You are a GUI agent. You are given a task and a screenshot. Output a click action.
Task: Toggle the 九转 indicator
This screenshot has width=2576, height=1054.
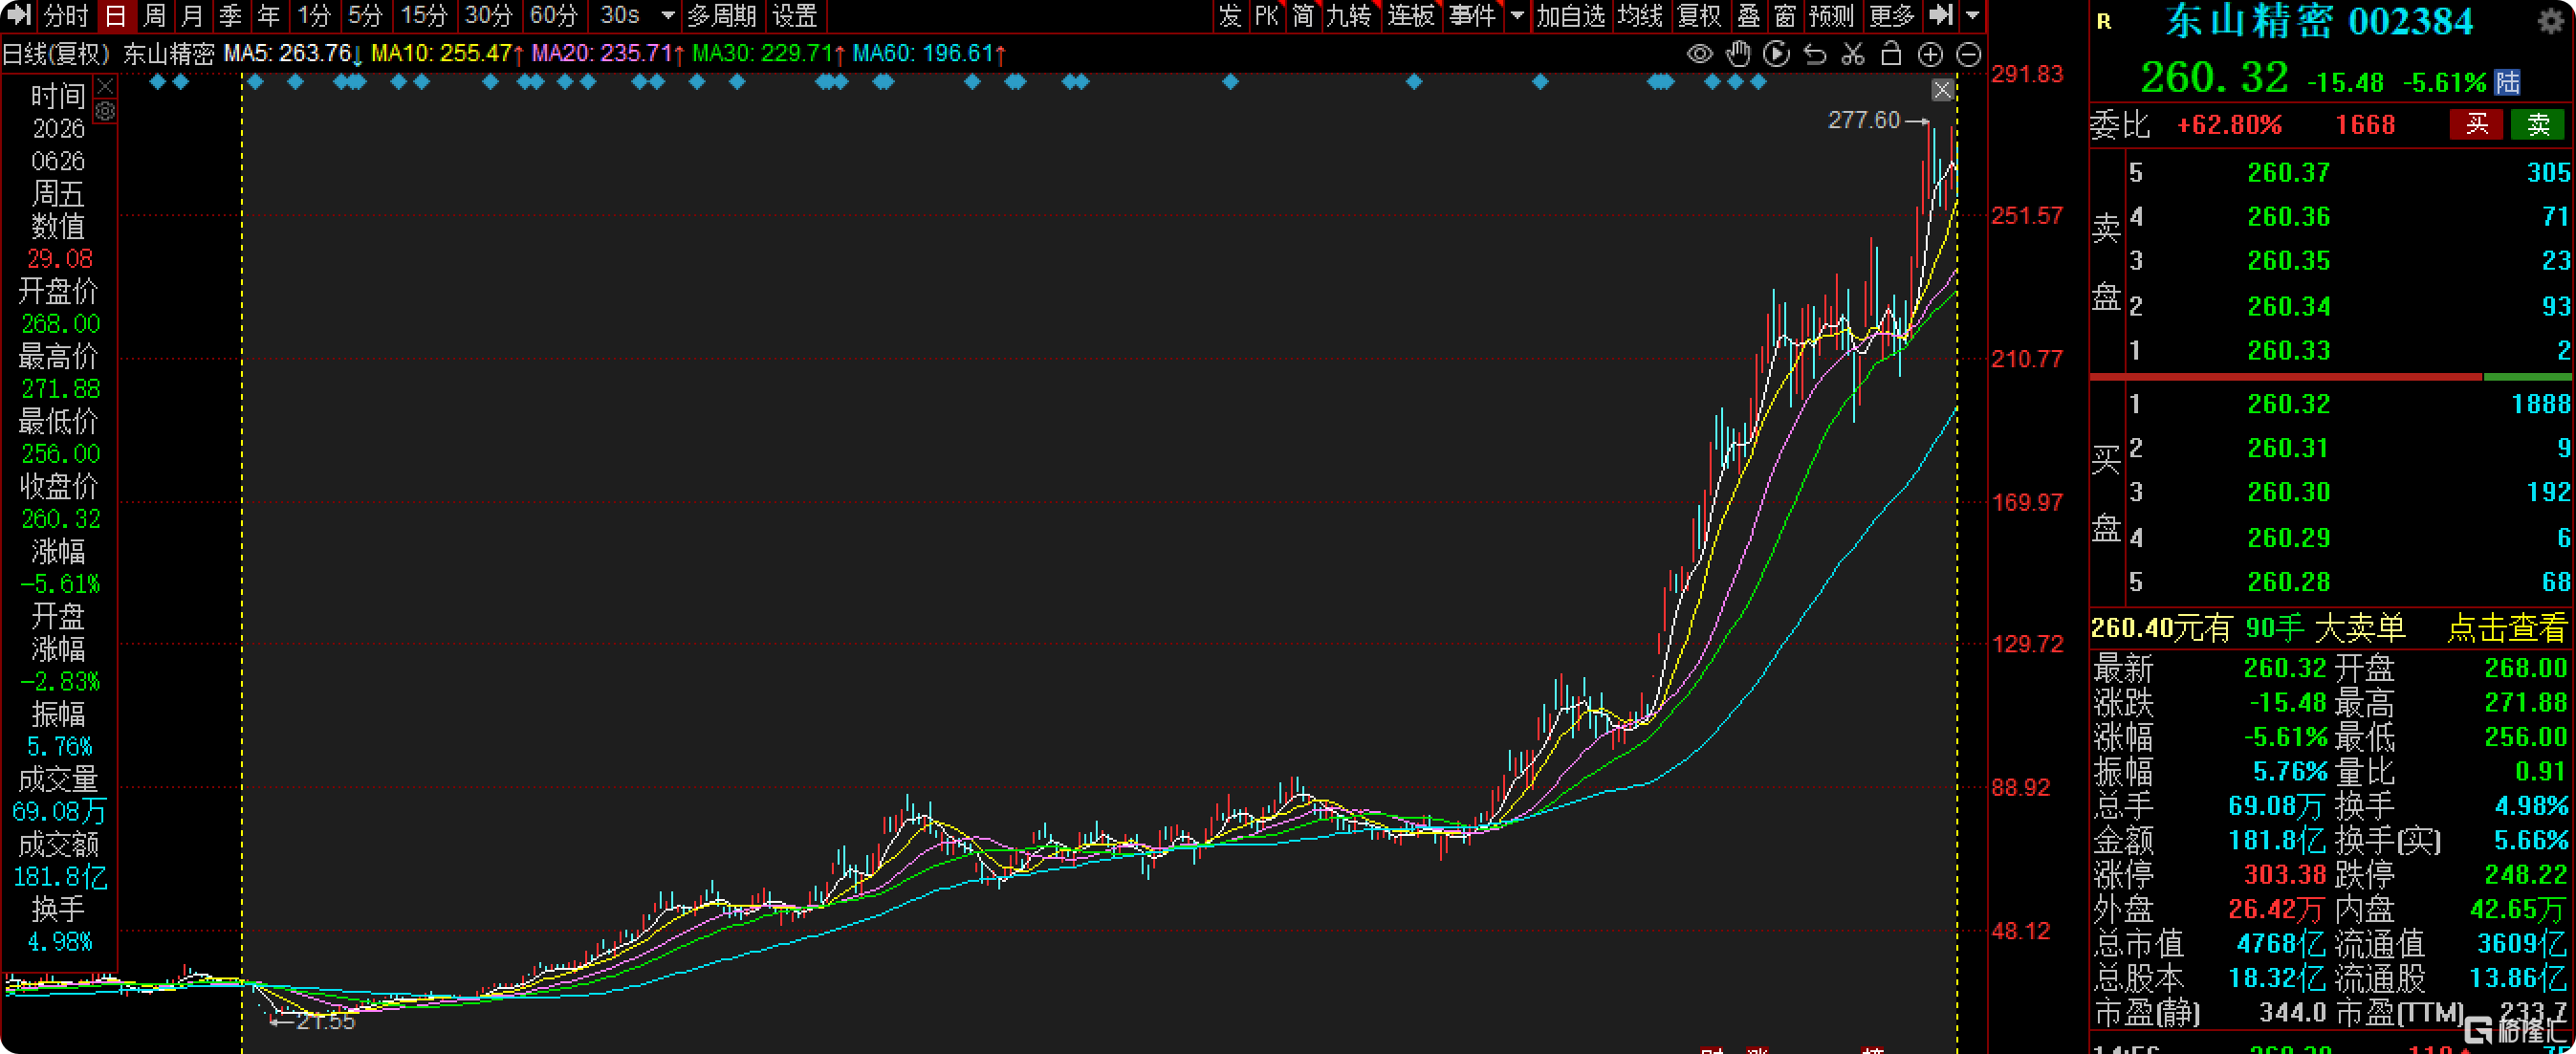pyautogui.click(x=1349, y=15)
